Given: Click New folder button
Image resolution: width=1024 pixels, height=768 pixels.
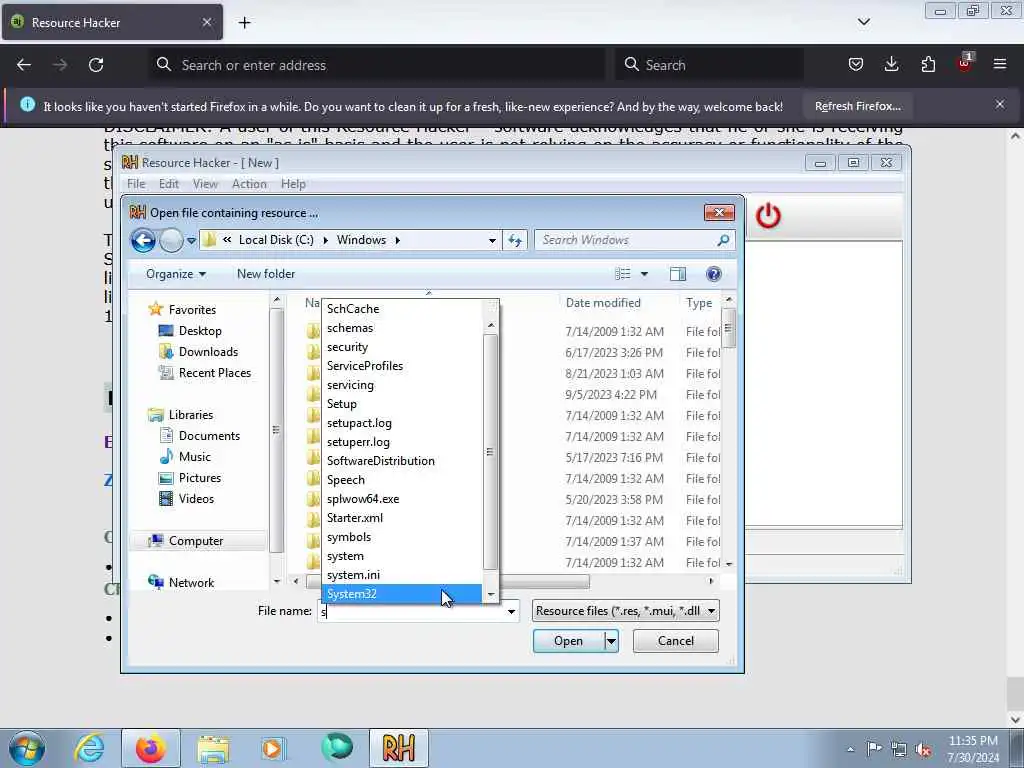Looking at the screenshot, I should (x=266, y=274).
